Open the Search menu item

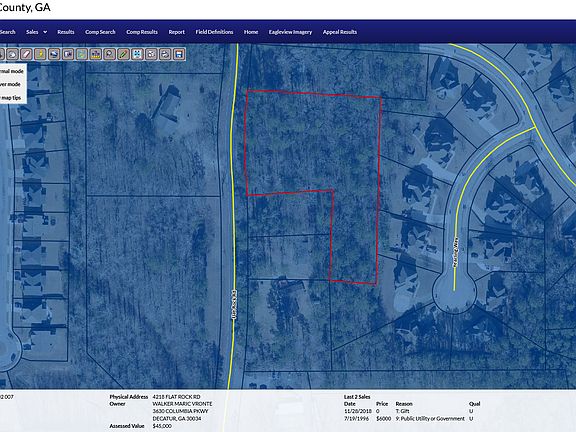[x=8, y=32]
